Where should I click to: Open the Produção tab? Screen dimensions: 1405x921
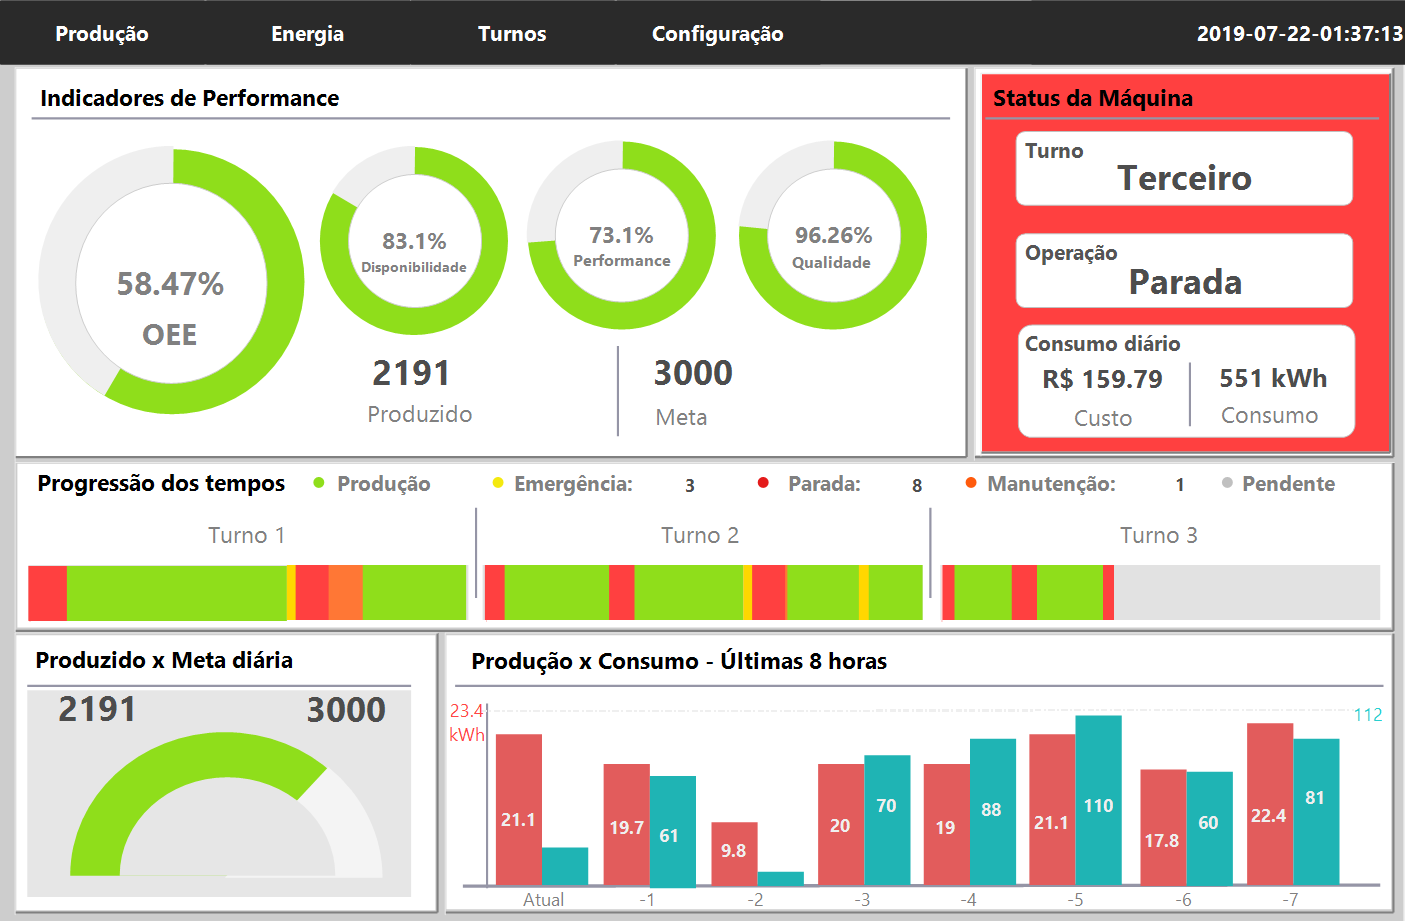[102, 34]
